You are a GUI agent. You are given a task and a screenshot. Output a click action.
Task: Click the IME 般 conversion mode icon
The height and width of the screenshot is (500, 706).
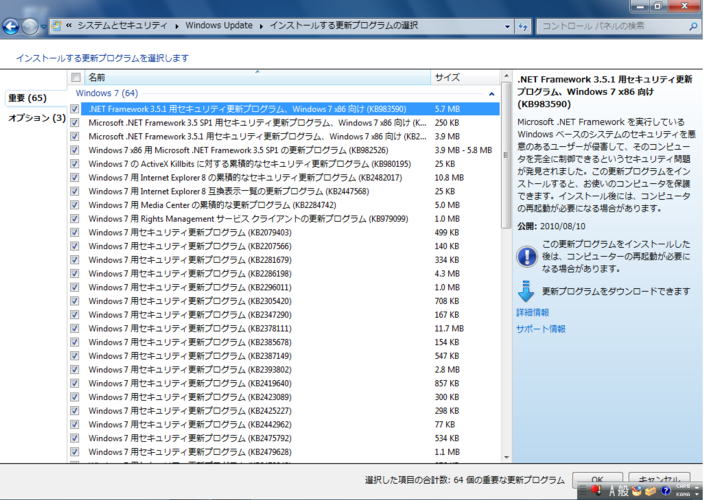coord(624,491)
